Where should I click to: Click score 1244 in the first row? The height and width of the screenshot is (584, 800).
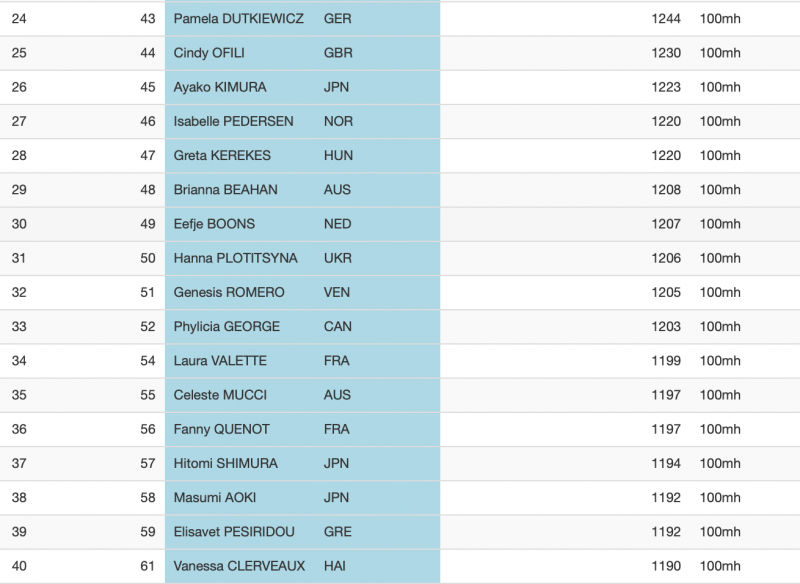point(666,19)
